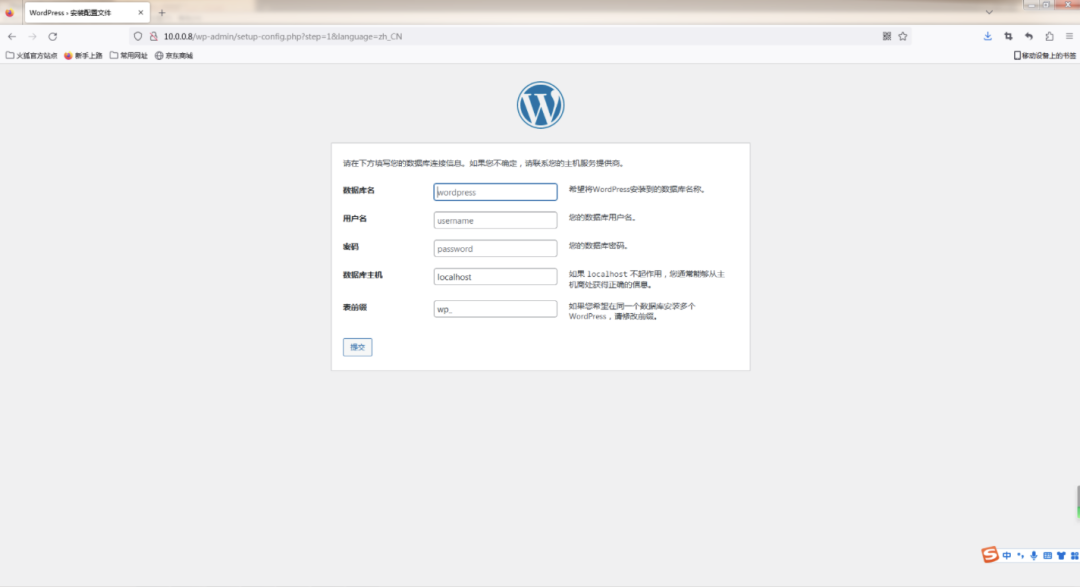Screen dimensions: 1080x587
Task: Click the screenshot crop icon
Action: click(1008, 36)
